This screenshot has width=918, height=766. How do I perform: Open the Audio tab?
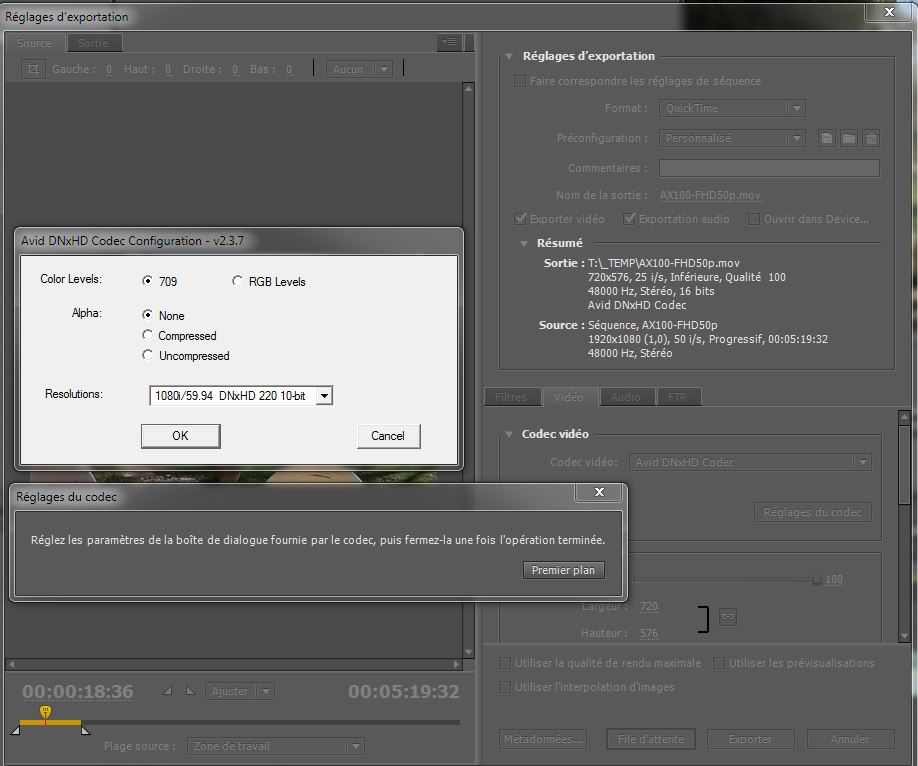pos(626,397)
